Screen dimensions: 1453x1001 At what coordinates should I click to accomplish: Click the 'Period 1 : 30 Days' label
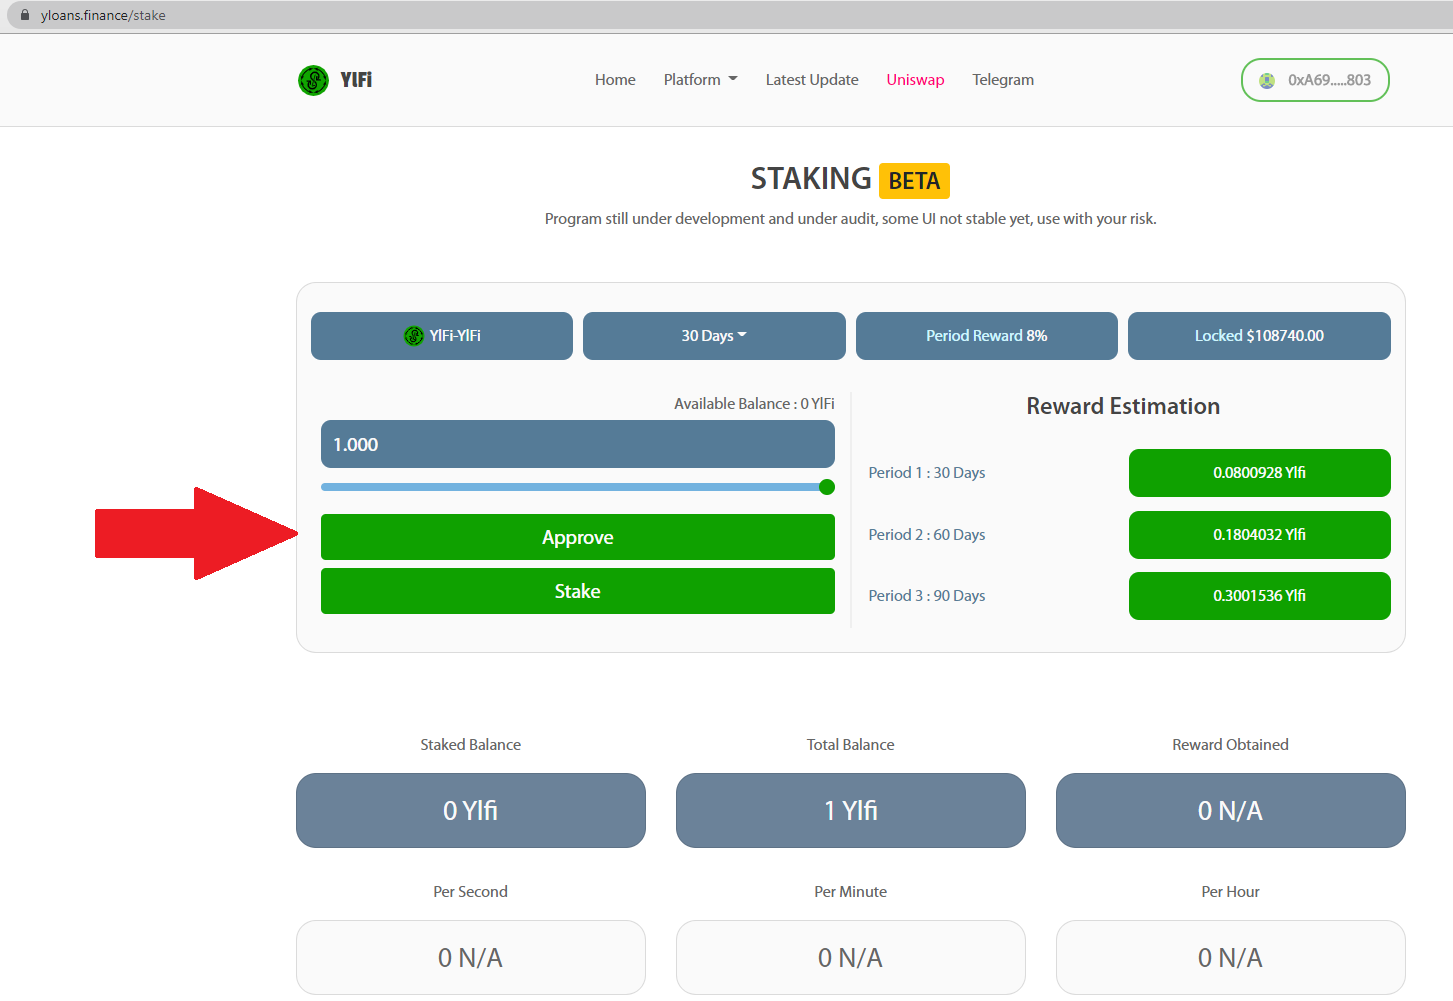point(927,473)
